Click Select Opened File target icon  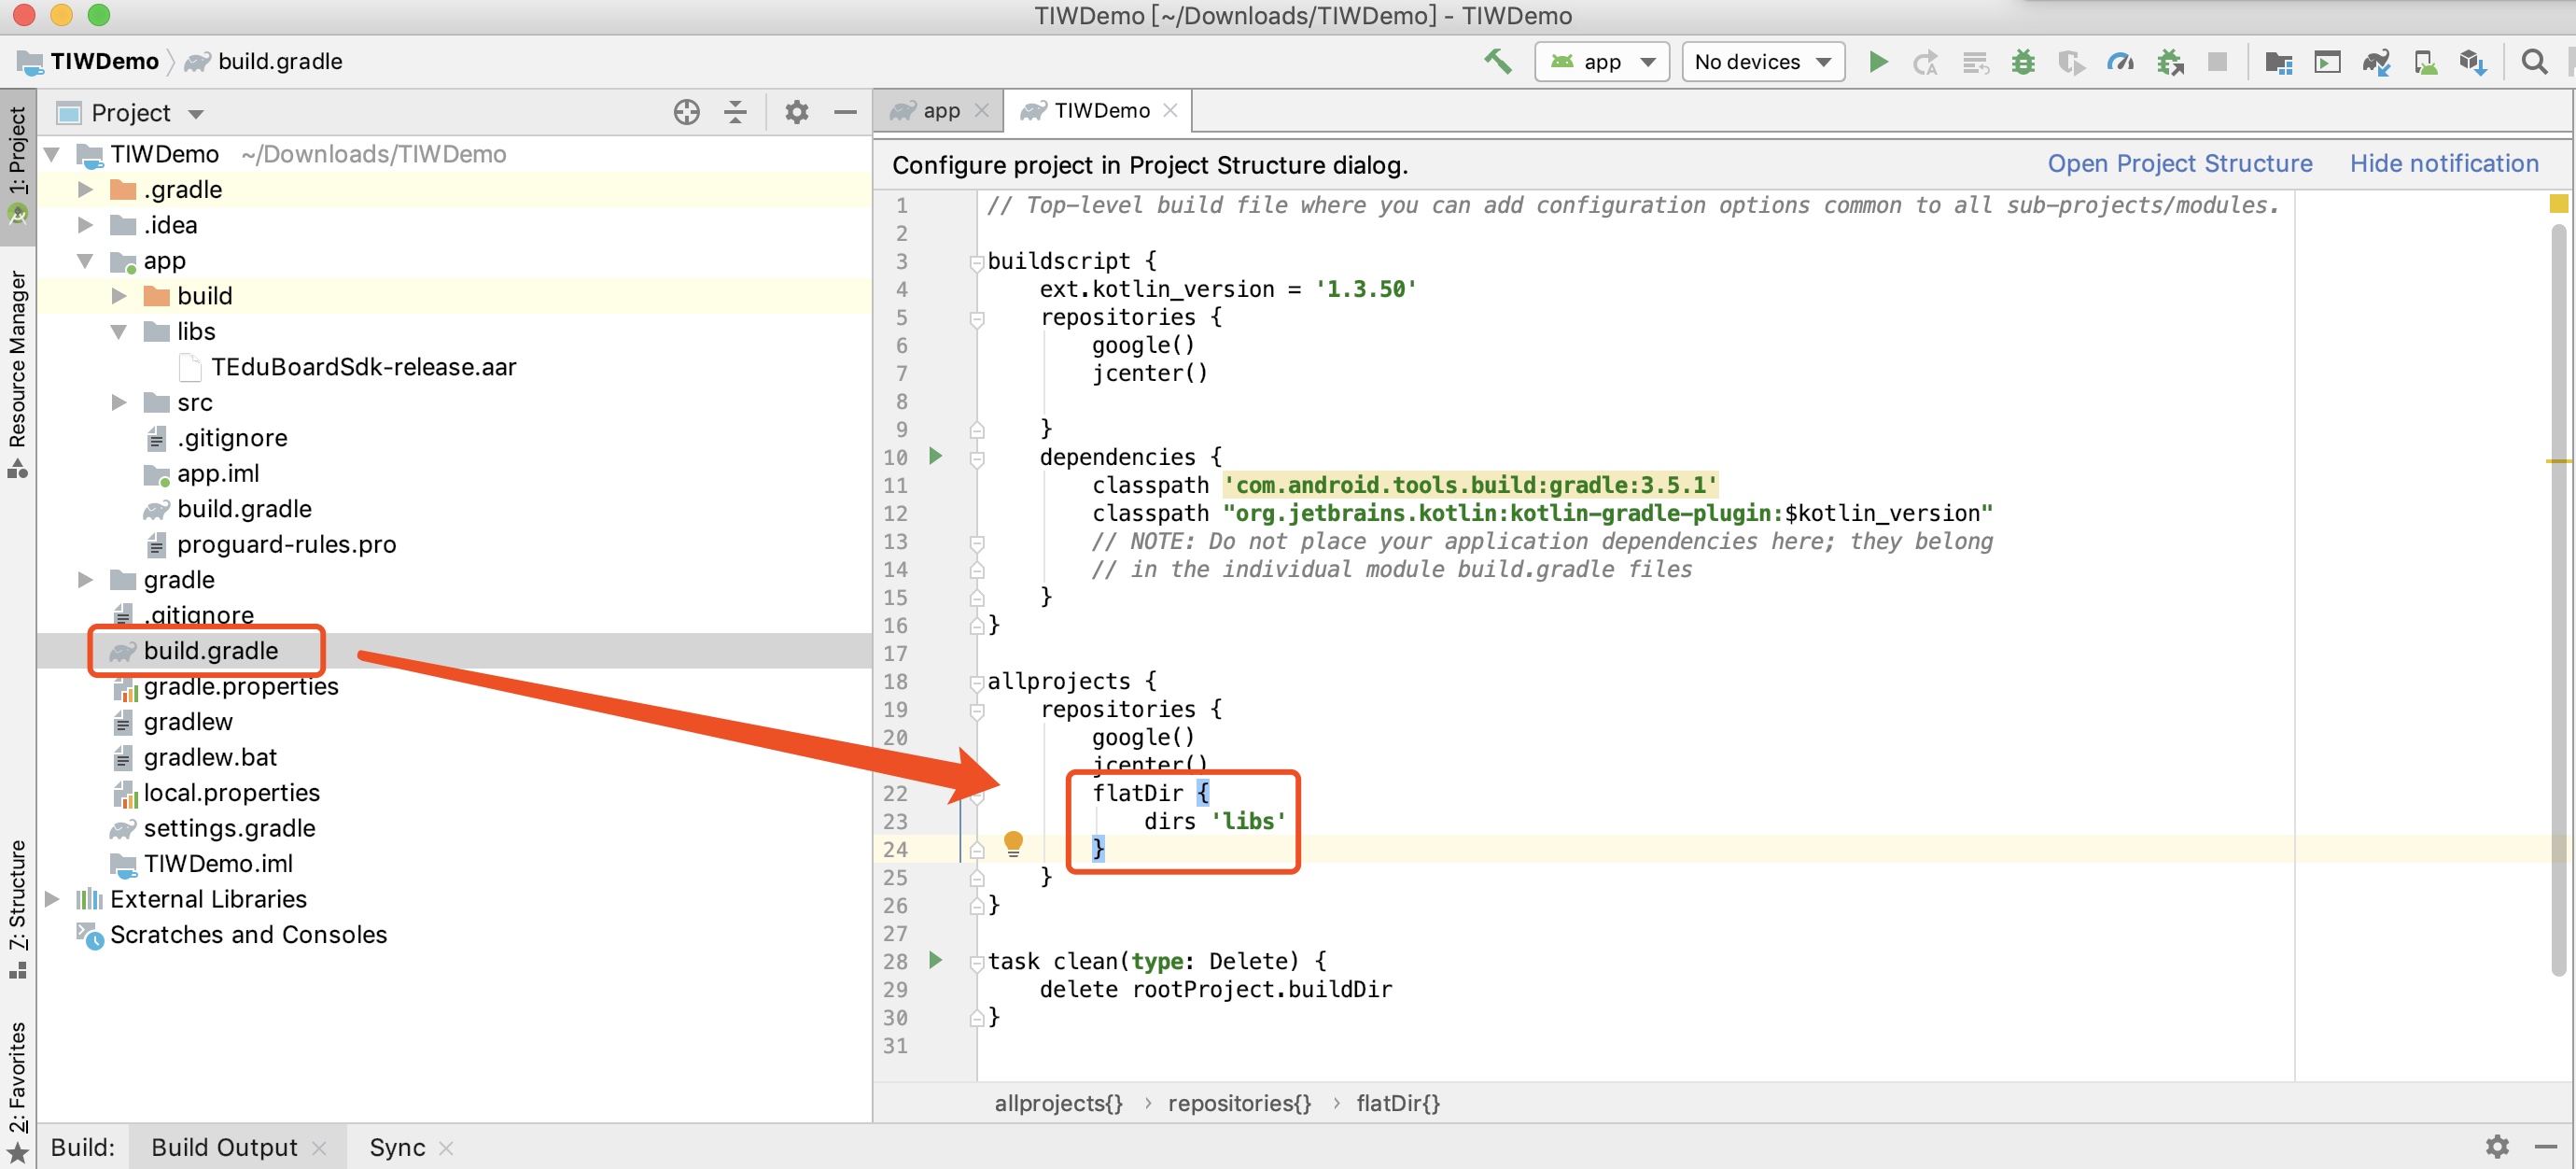(686, 112)
